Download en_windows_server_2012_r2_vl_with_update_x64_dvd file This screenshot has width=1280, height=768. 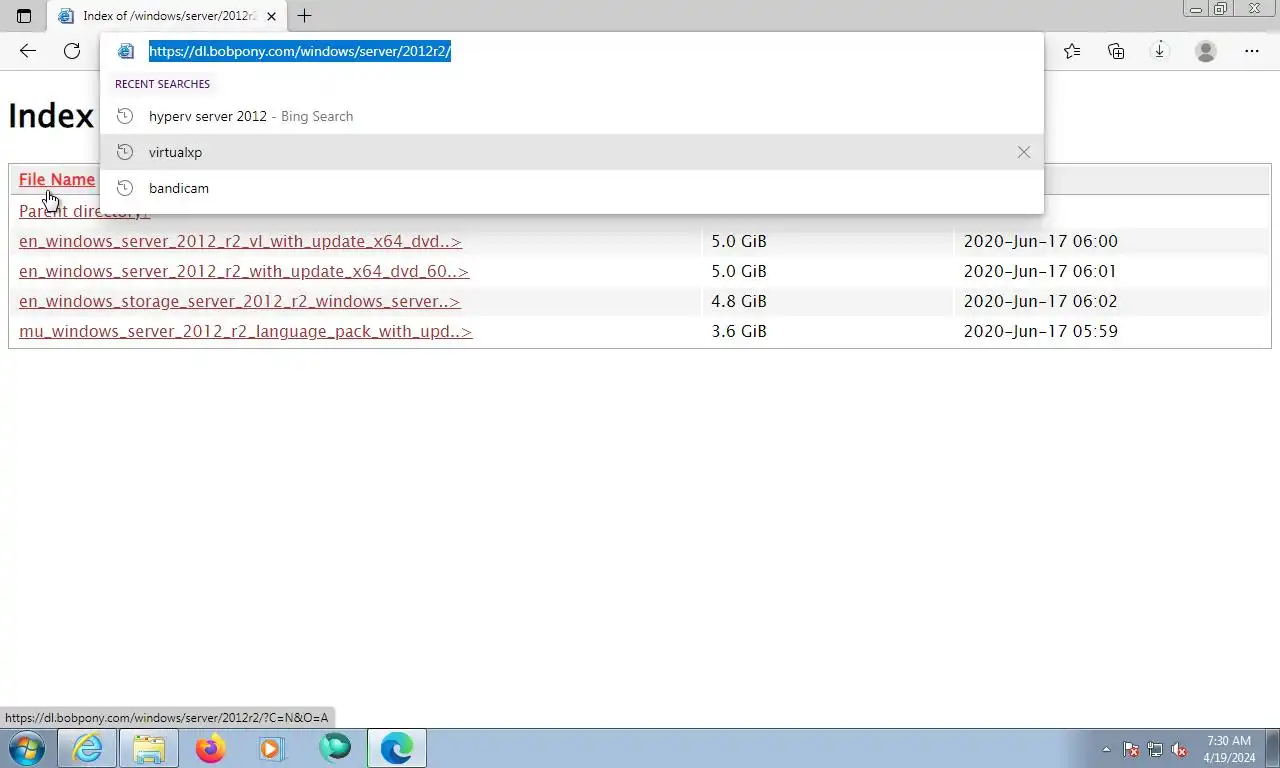click(240, 241)
